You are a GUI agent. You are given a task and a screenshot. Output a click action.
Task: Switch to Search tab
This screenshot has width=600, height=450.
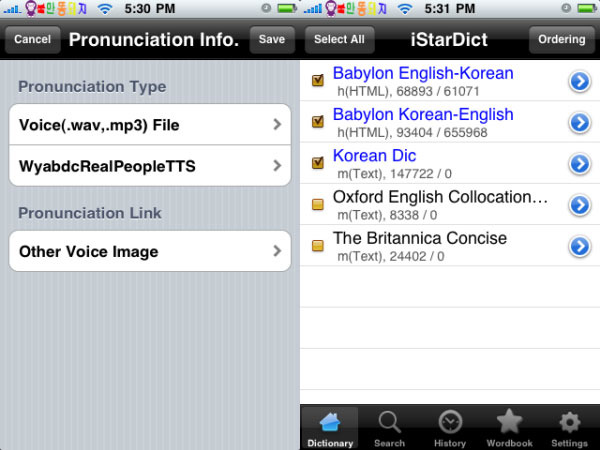(390, 428)
